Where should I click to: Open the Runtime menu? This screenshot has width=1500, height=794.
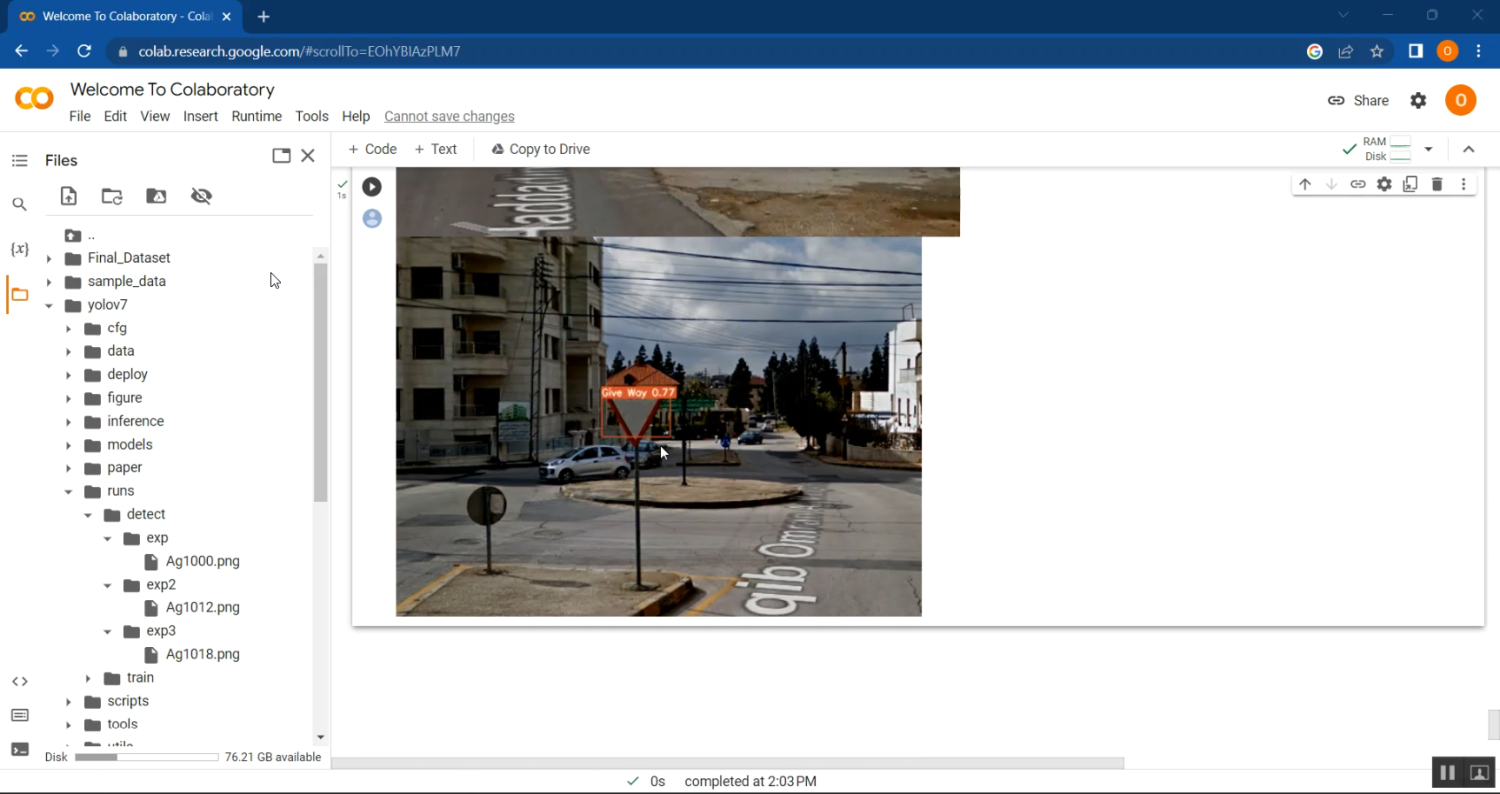[256, 116]
